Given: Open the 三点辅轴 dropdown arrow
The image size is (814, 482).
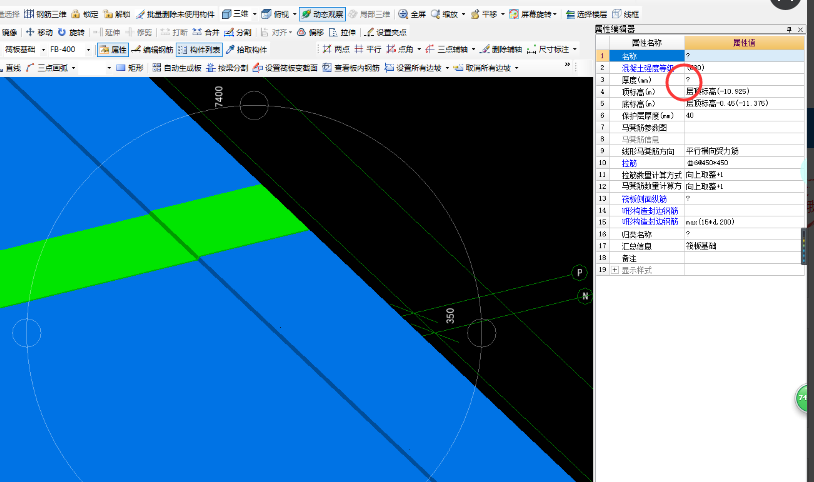Looking at the screenshot, I should click(x=473, y=49).
